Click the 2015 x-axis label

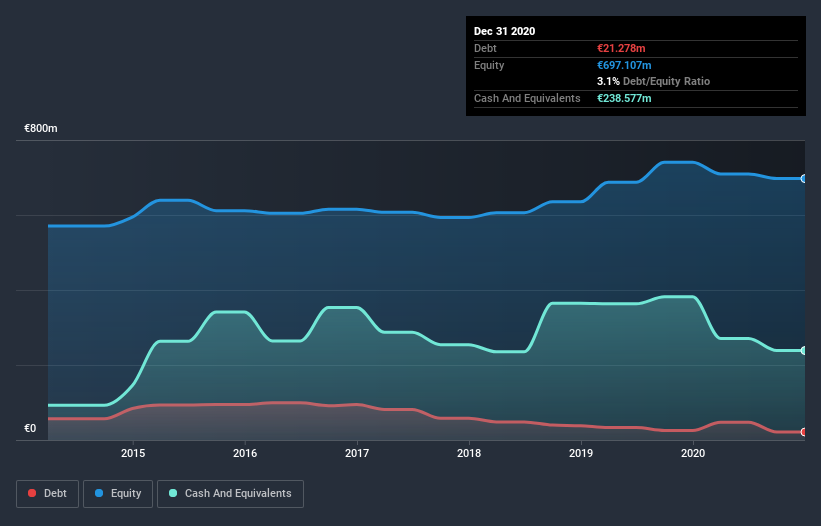click(133, 453)
